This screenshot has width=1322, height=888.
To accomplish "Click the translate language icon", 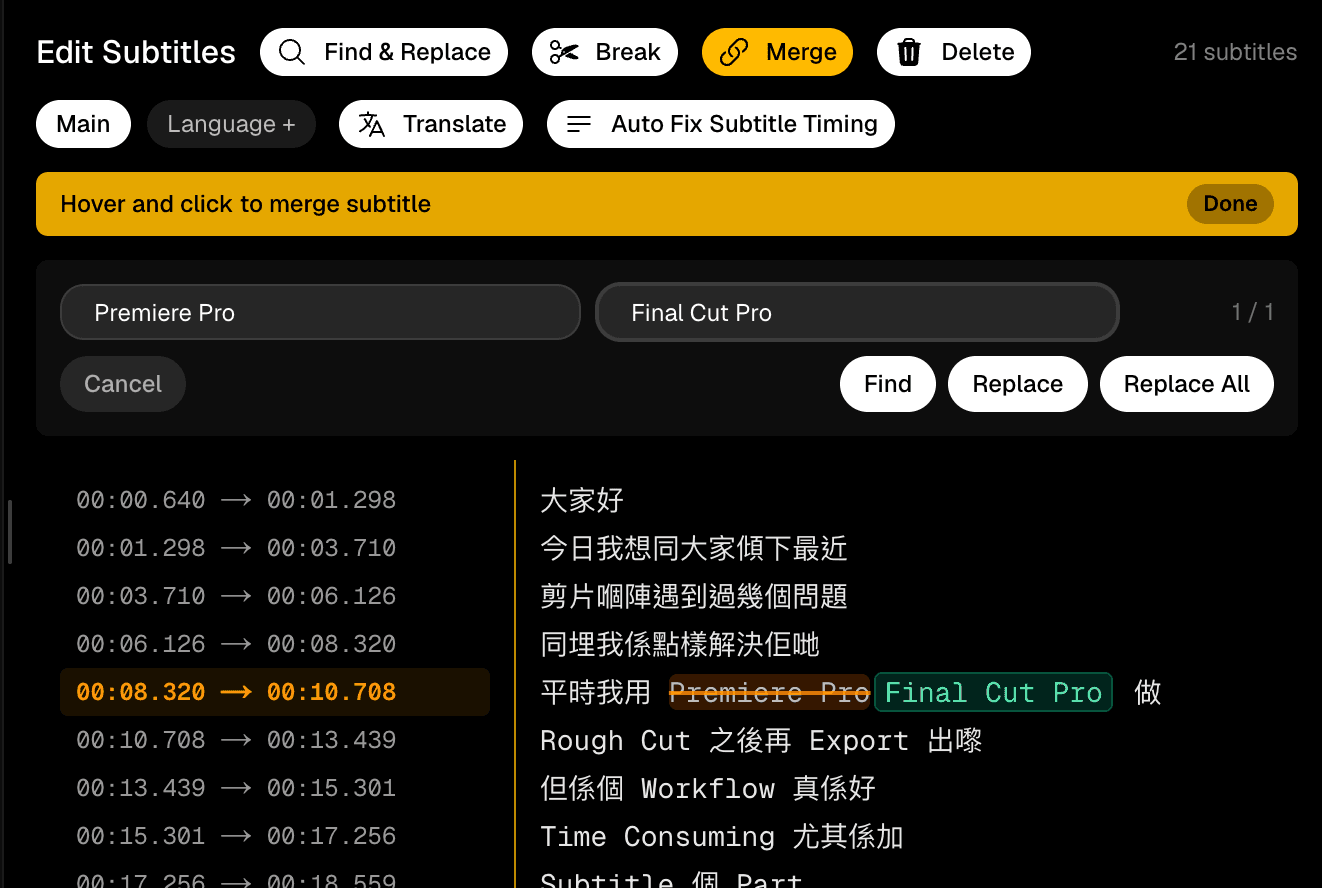I will pos(372,124).
